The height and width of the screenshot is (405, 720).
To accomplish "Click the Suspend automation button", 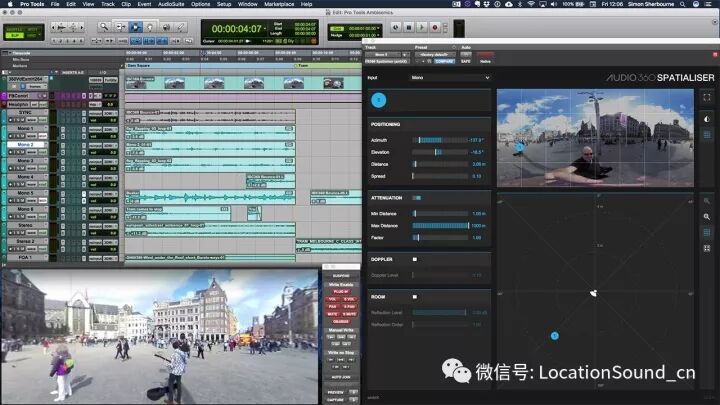I will click(341, 276).
